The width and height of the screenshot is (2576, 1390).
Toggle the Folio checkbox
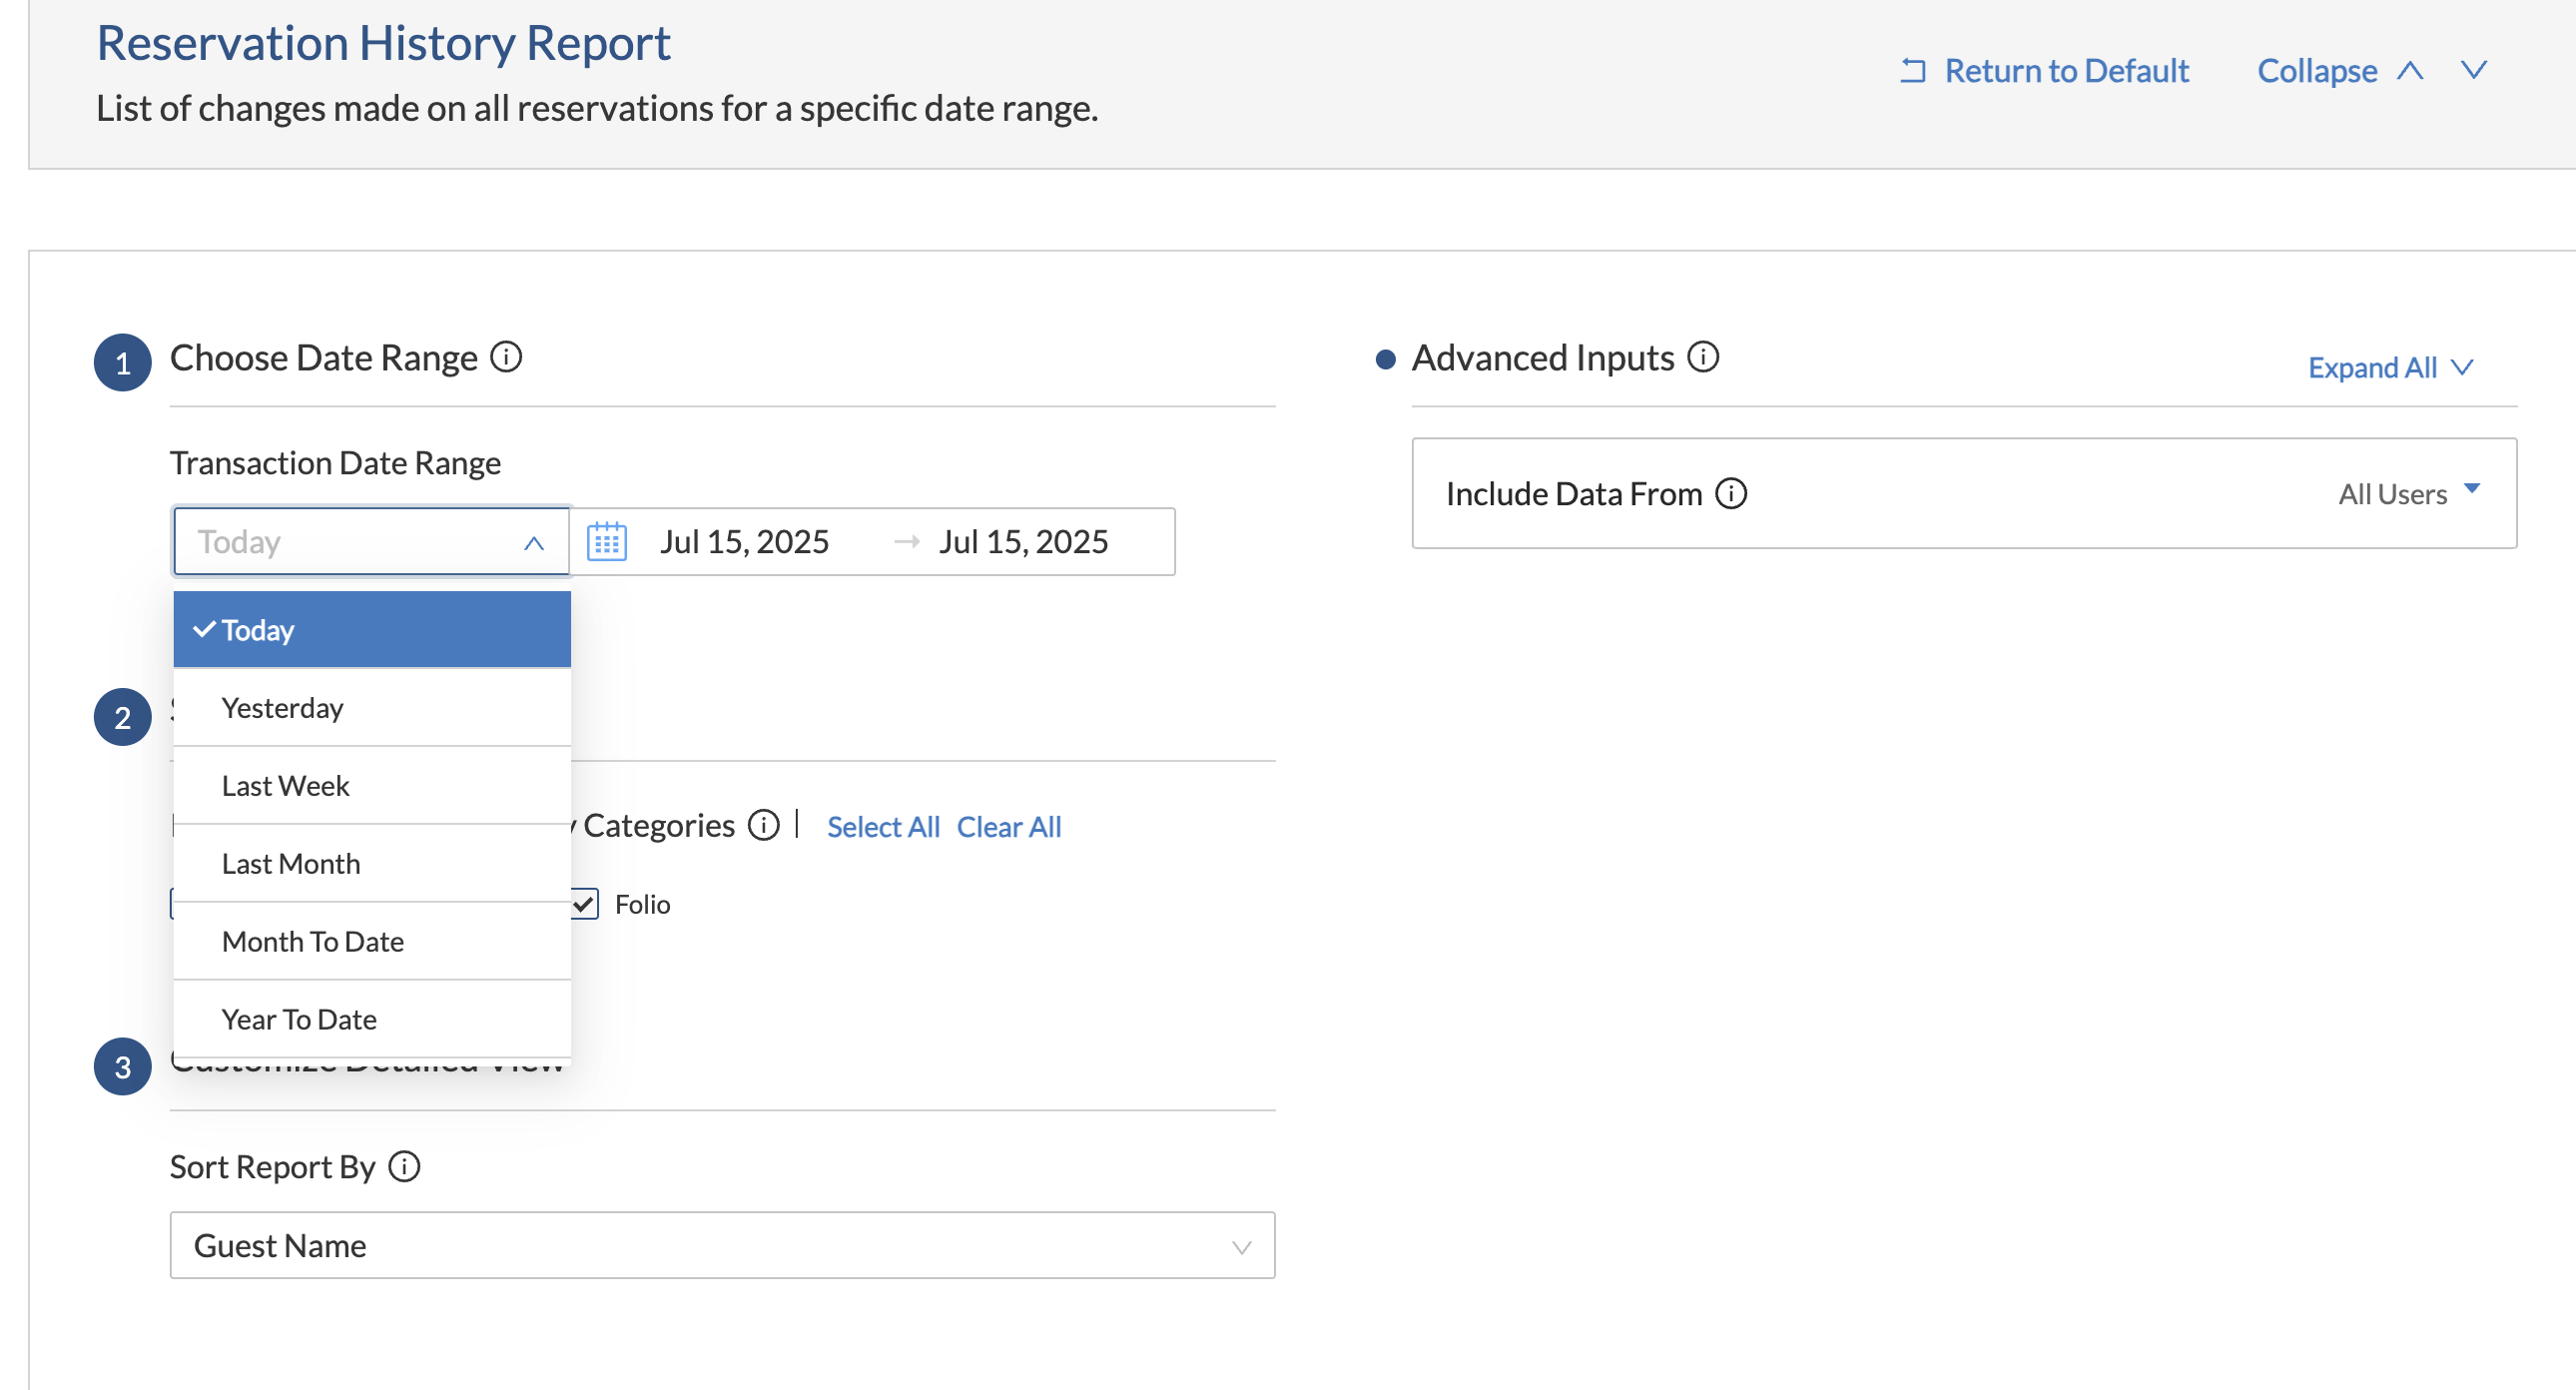click(x=584, y=904)
